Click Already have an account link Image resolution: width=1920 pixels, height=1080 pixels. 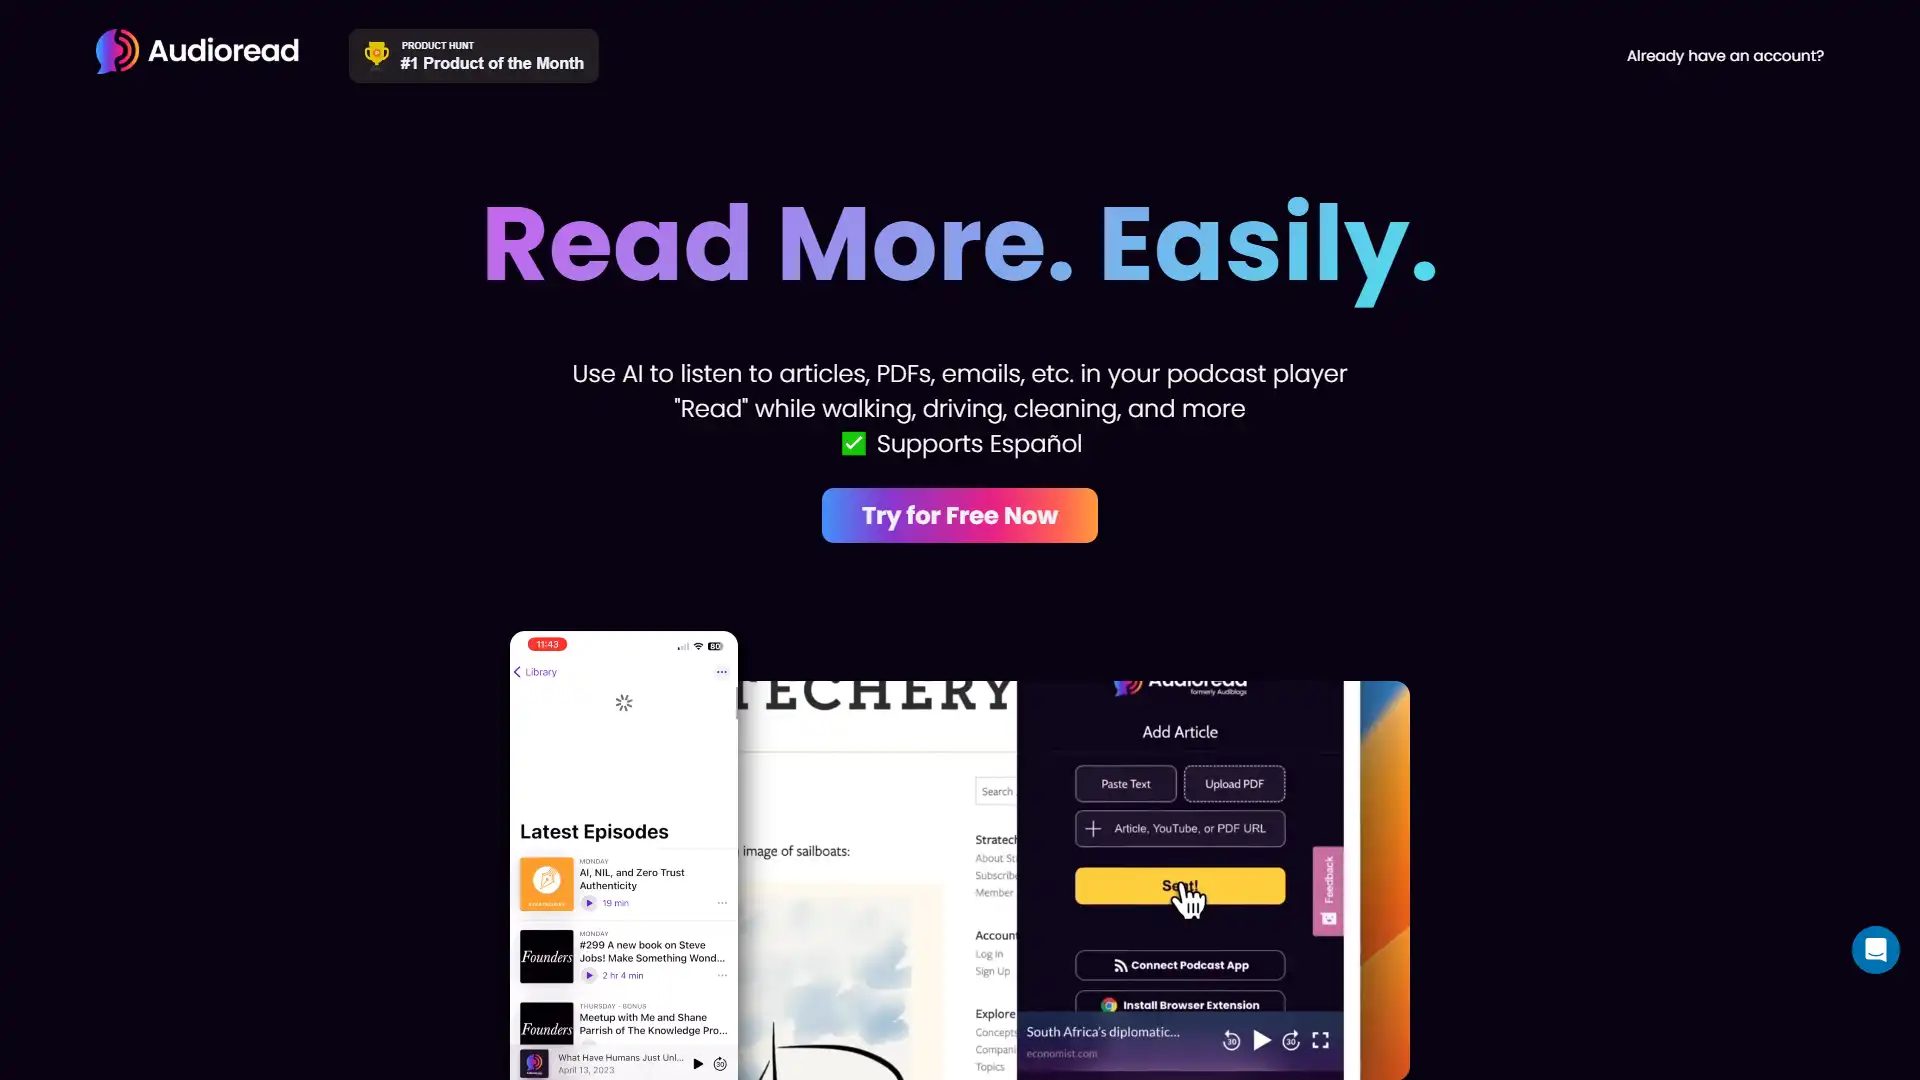tap(1725, 55)
